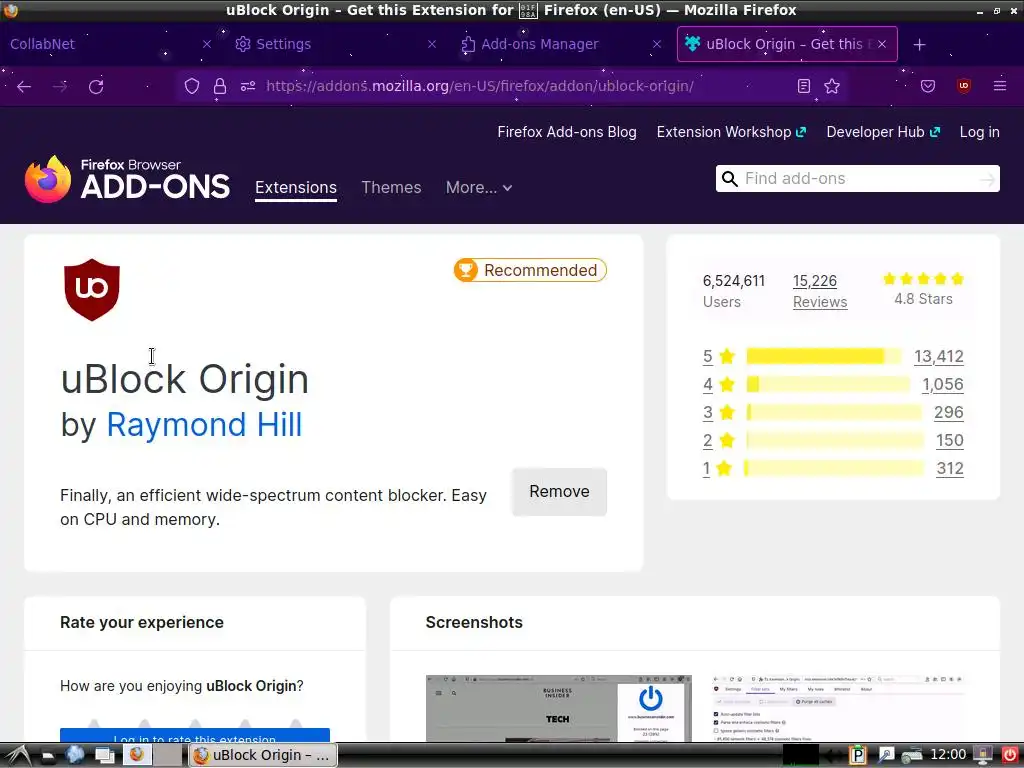The width and height of the screenshot is (1024, 768).
Task: Click Log in link
Action: (980, 132)
